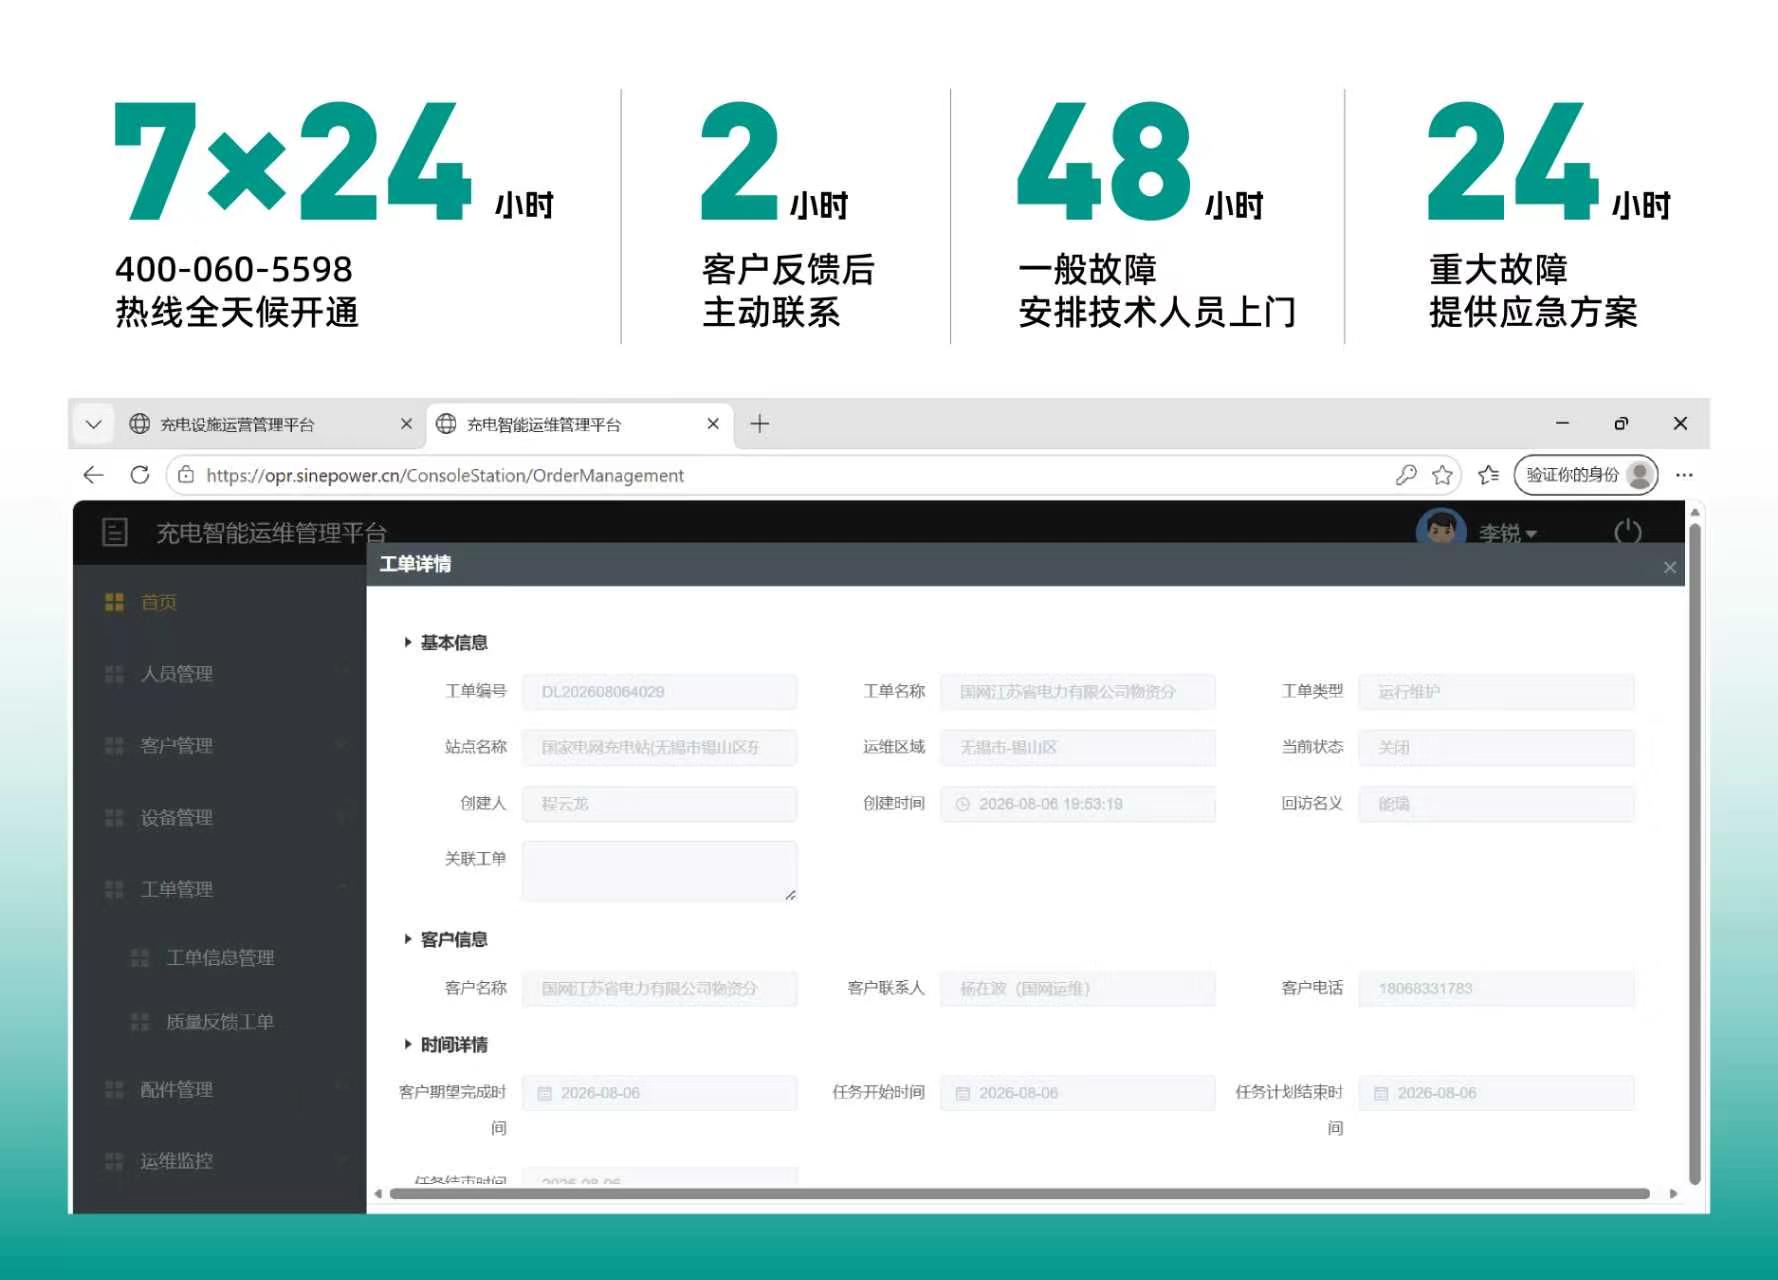Click the page vertical scrollbar
The image size is (1778, 1280).
tap(1695, 855)
